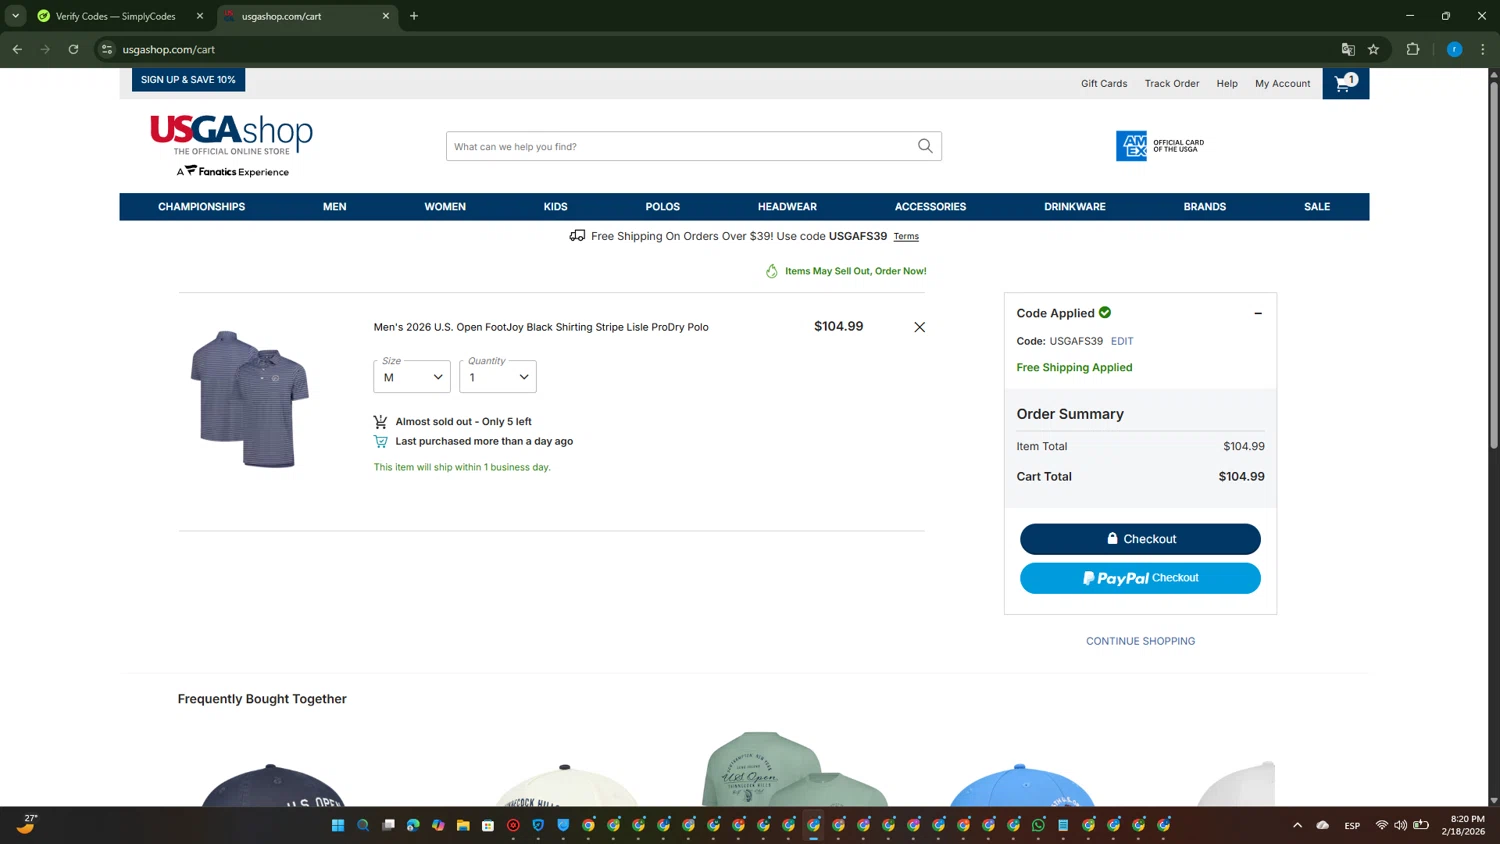Open the Drinkware menu
1500x844 pixels.
tap(1075, 207)
